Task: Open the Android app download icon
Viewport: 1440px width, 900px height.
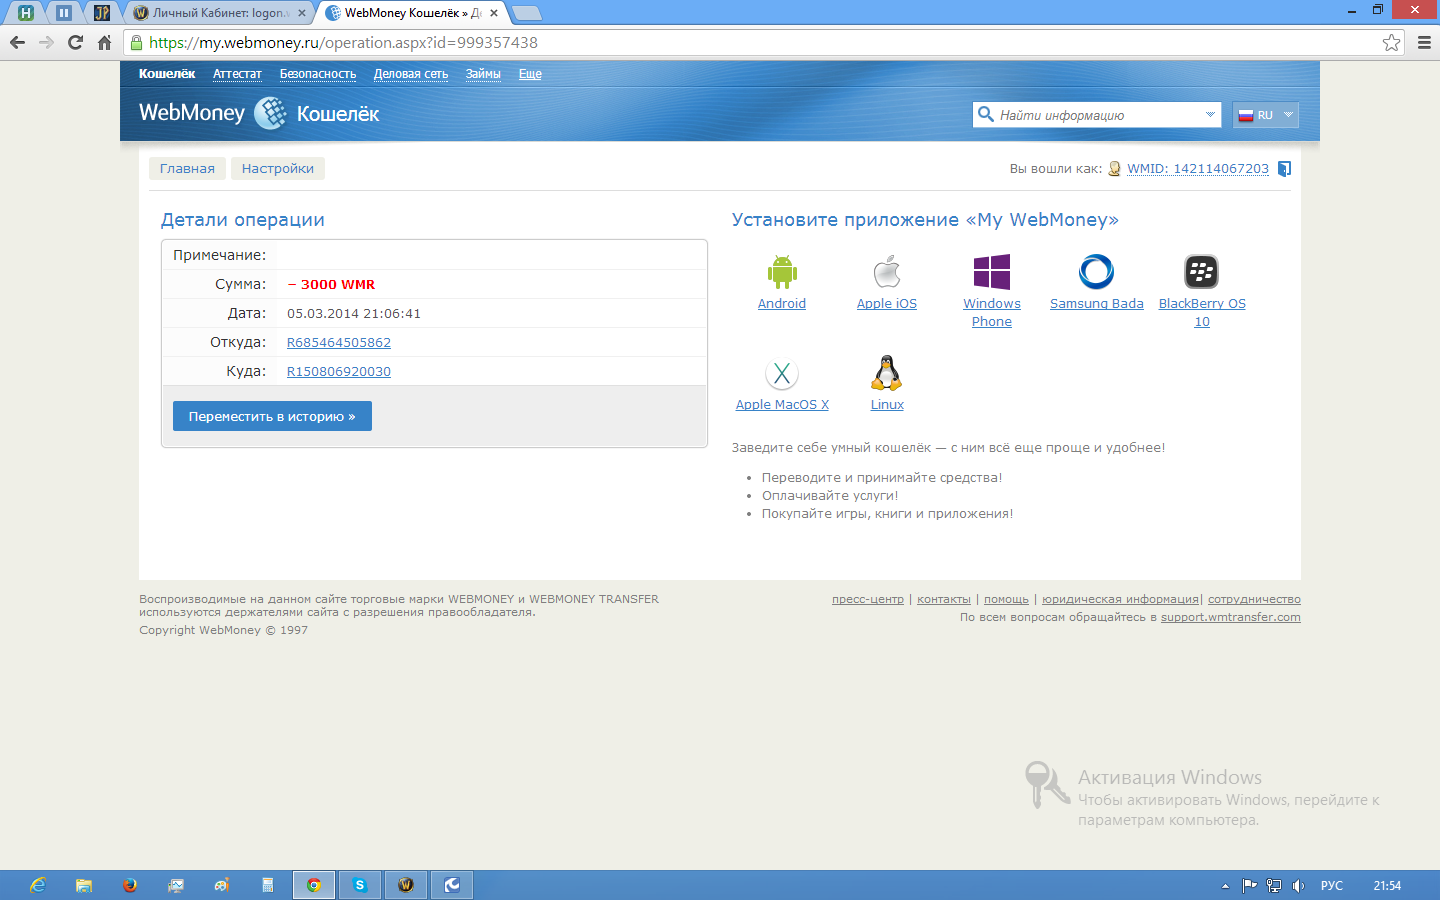Action: (782, 272)
